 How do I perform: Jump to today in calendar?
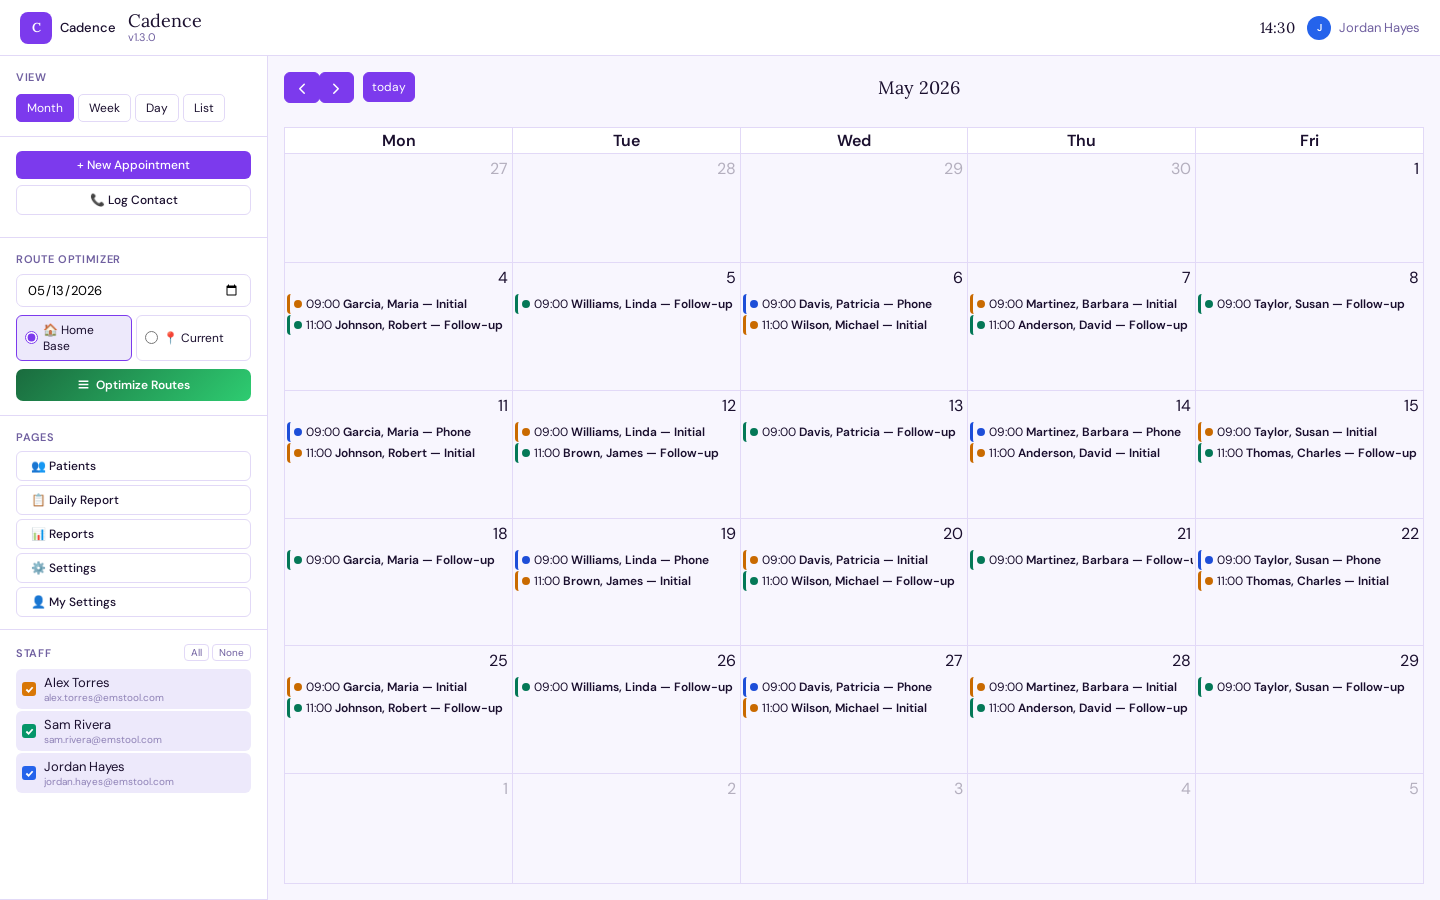pos(389,87)
